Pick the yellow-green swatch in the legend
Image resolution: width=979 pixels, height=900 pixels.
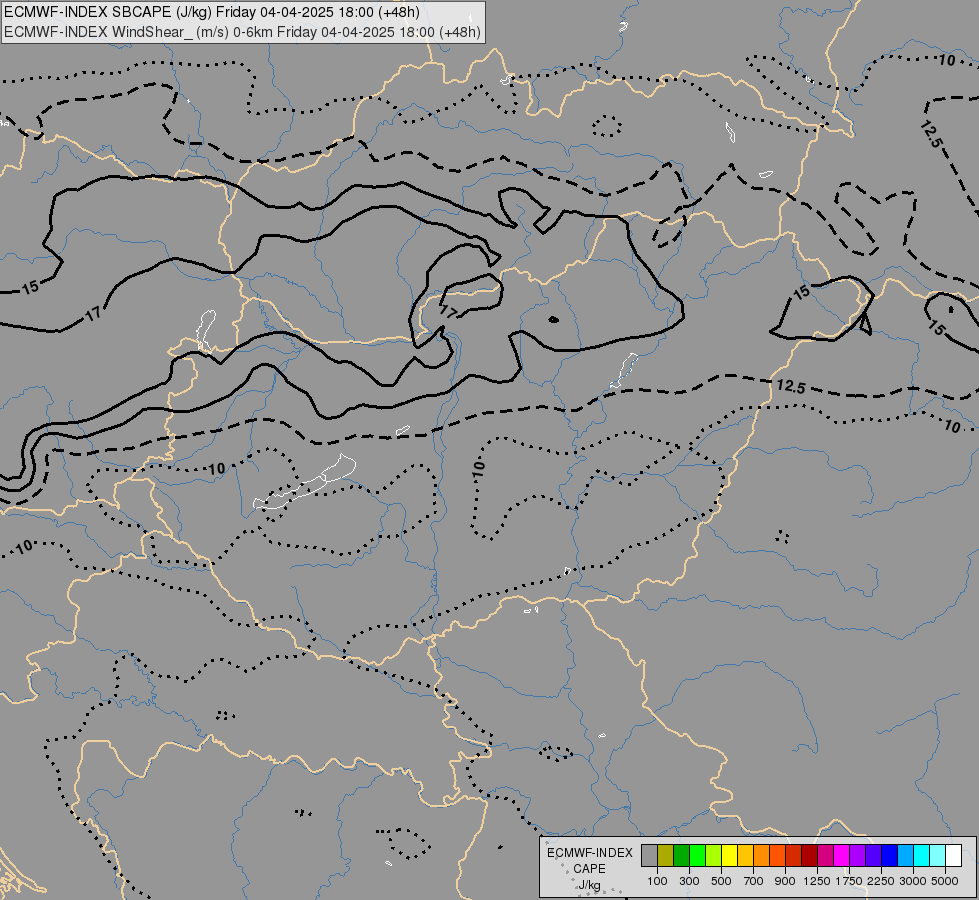pos(714,856)
